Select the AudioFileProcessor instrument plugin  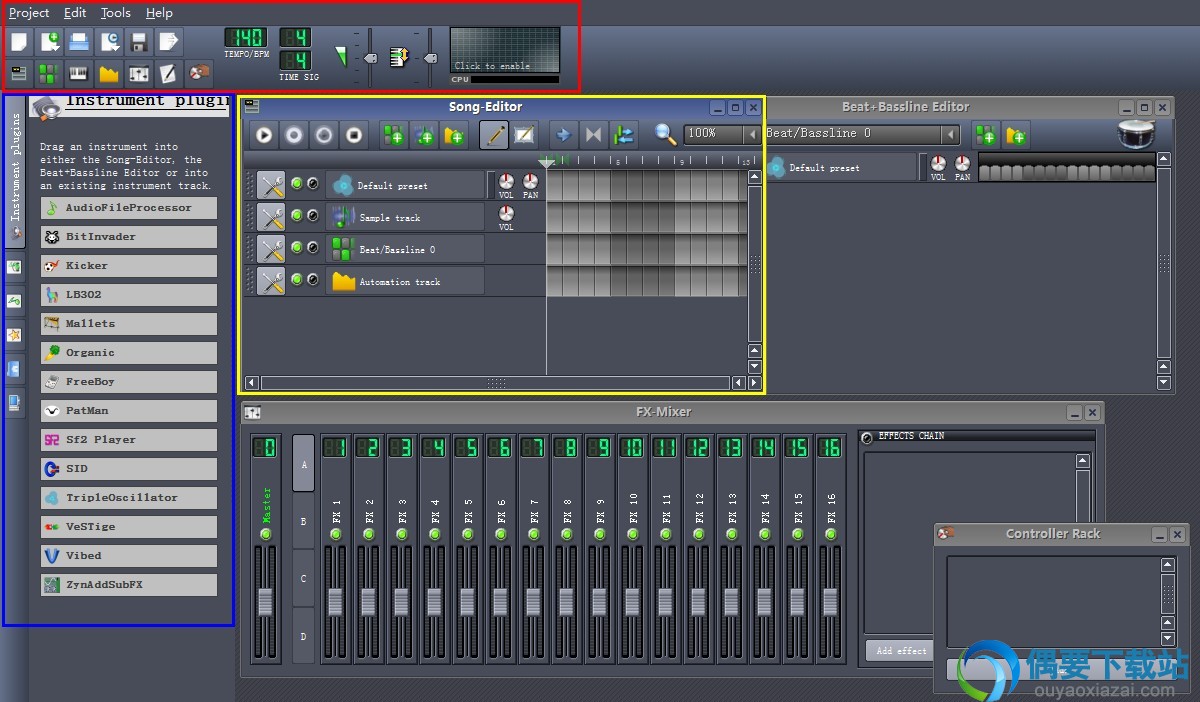[129, 208]
